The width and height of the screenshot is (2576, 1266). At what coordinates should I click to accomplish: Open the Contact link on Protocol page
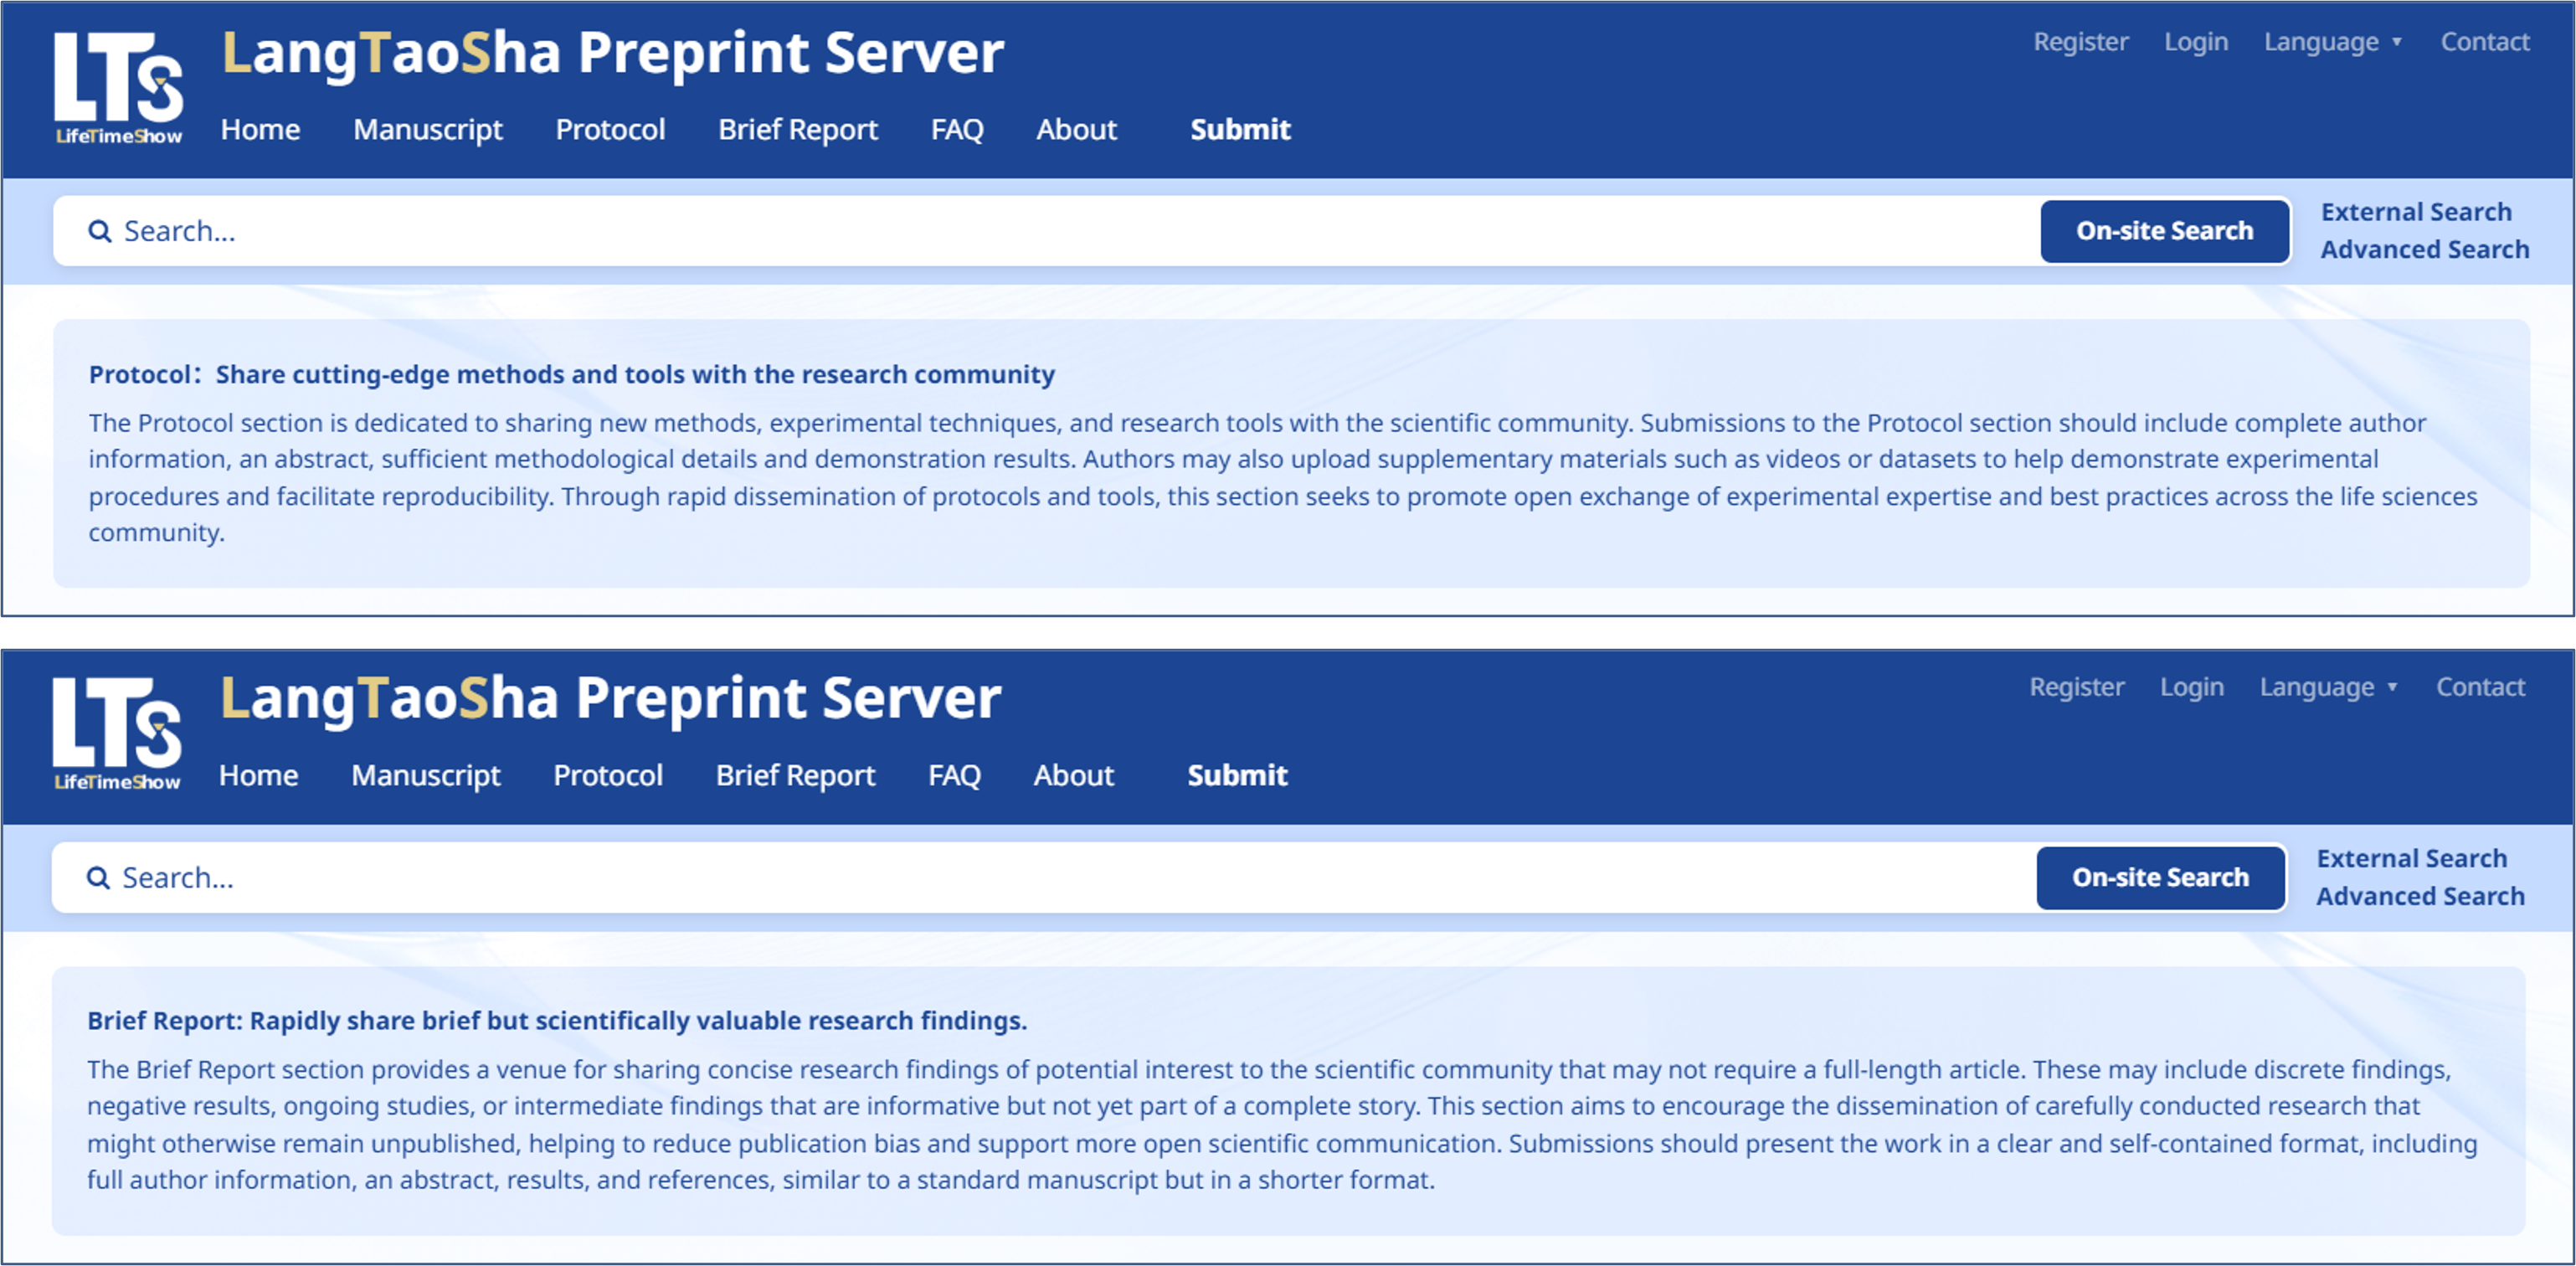click(x=2484, y=42)
